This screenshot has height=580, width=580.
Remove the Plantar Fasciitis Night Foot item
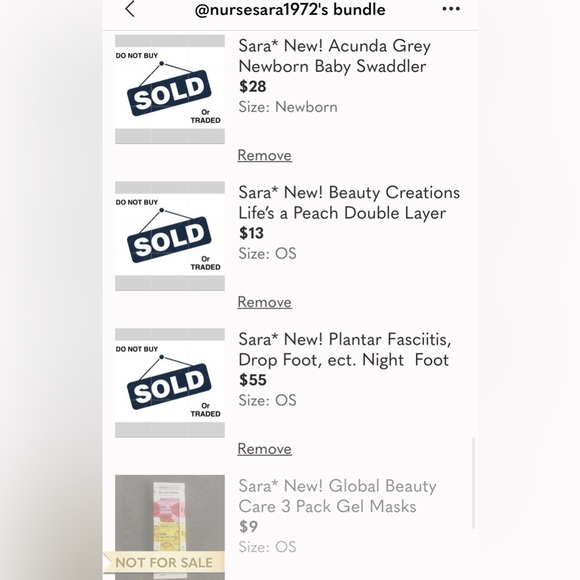(x=264, y=449)
